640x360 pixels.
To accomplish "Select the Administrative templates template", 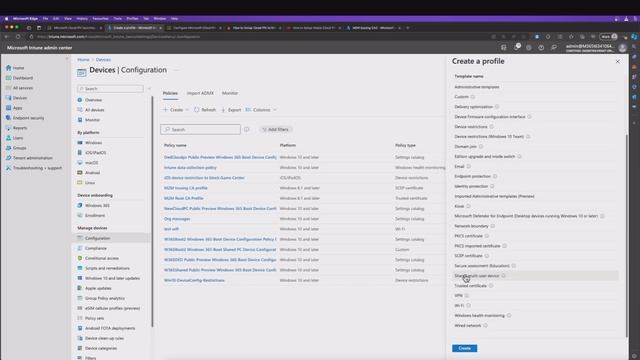I will click(477, 87).
